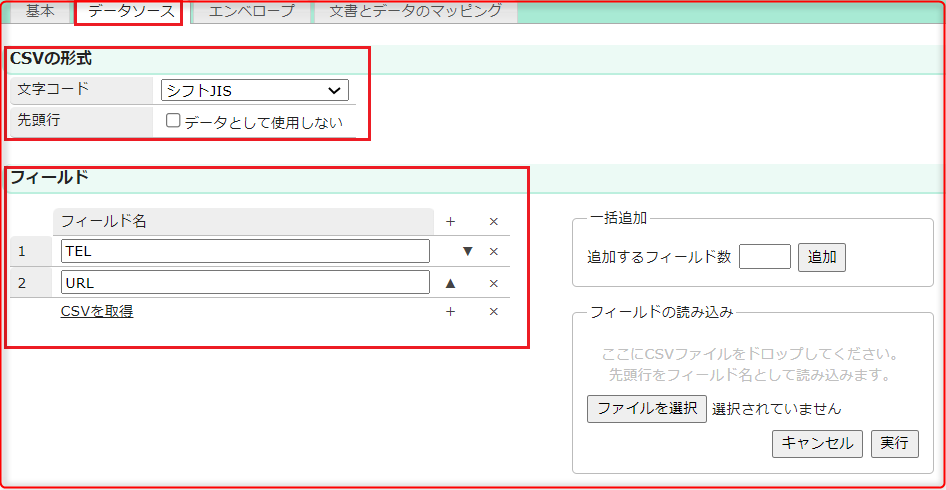
Task: Toggle データとして使用しない checkbox
Action: (x=173, y=121)
